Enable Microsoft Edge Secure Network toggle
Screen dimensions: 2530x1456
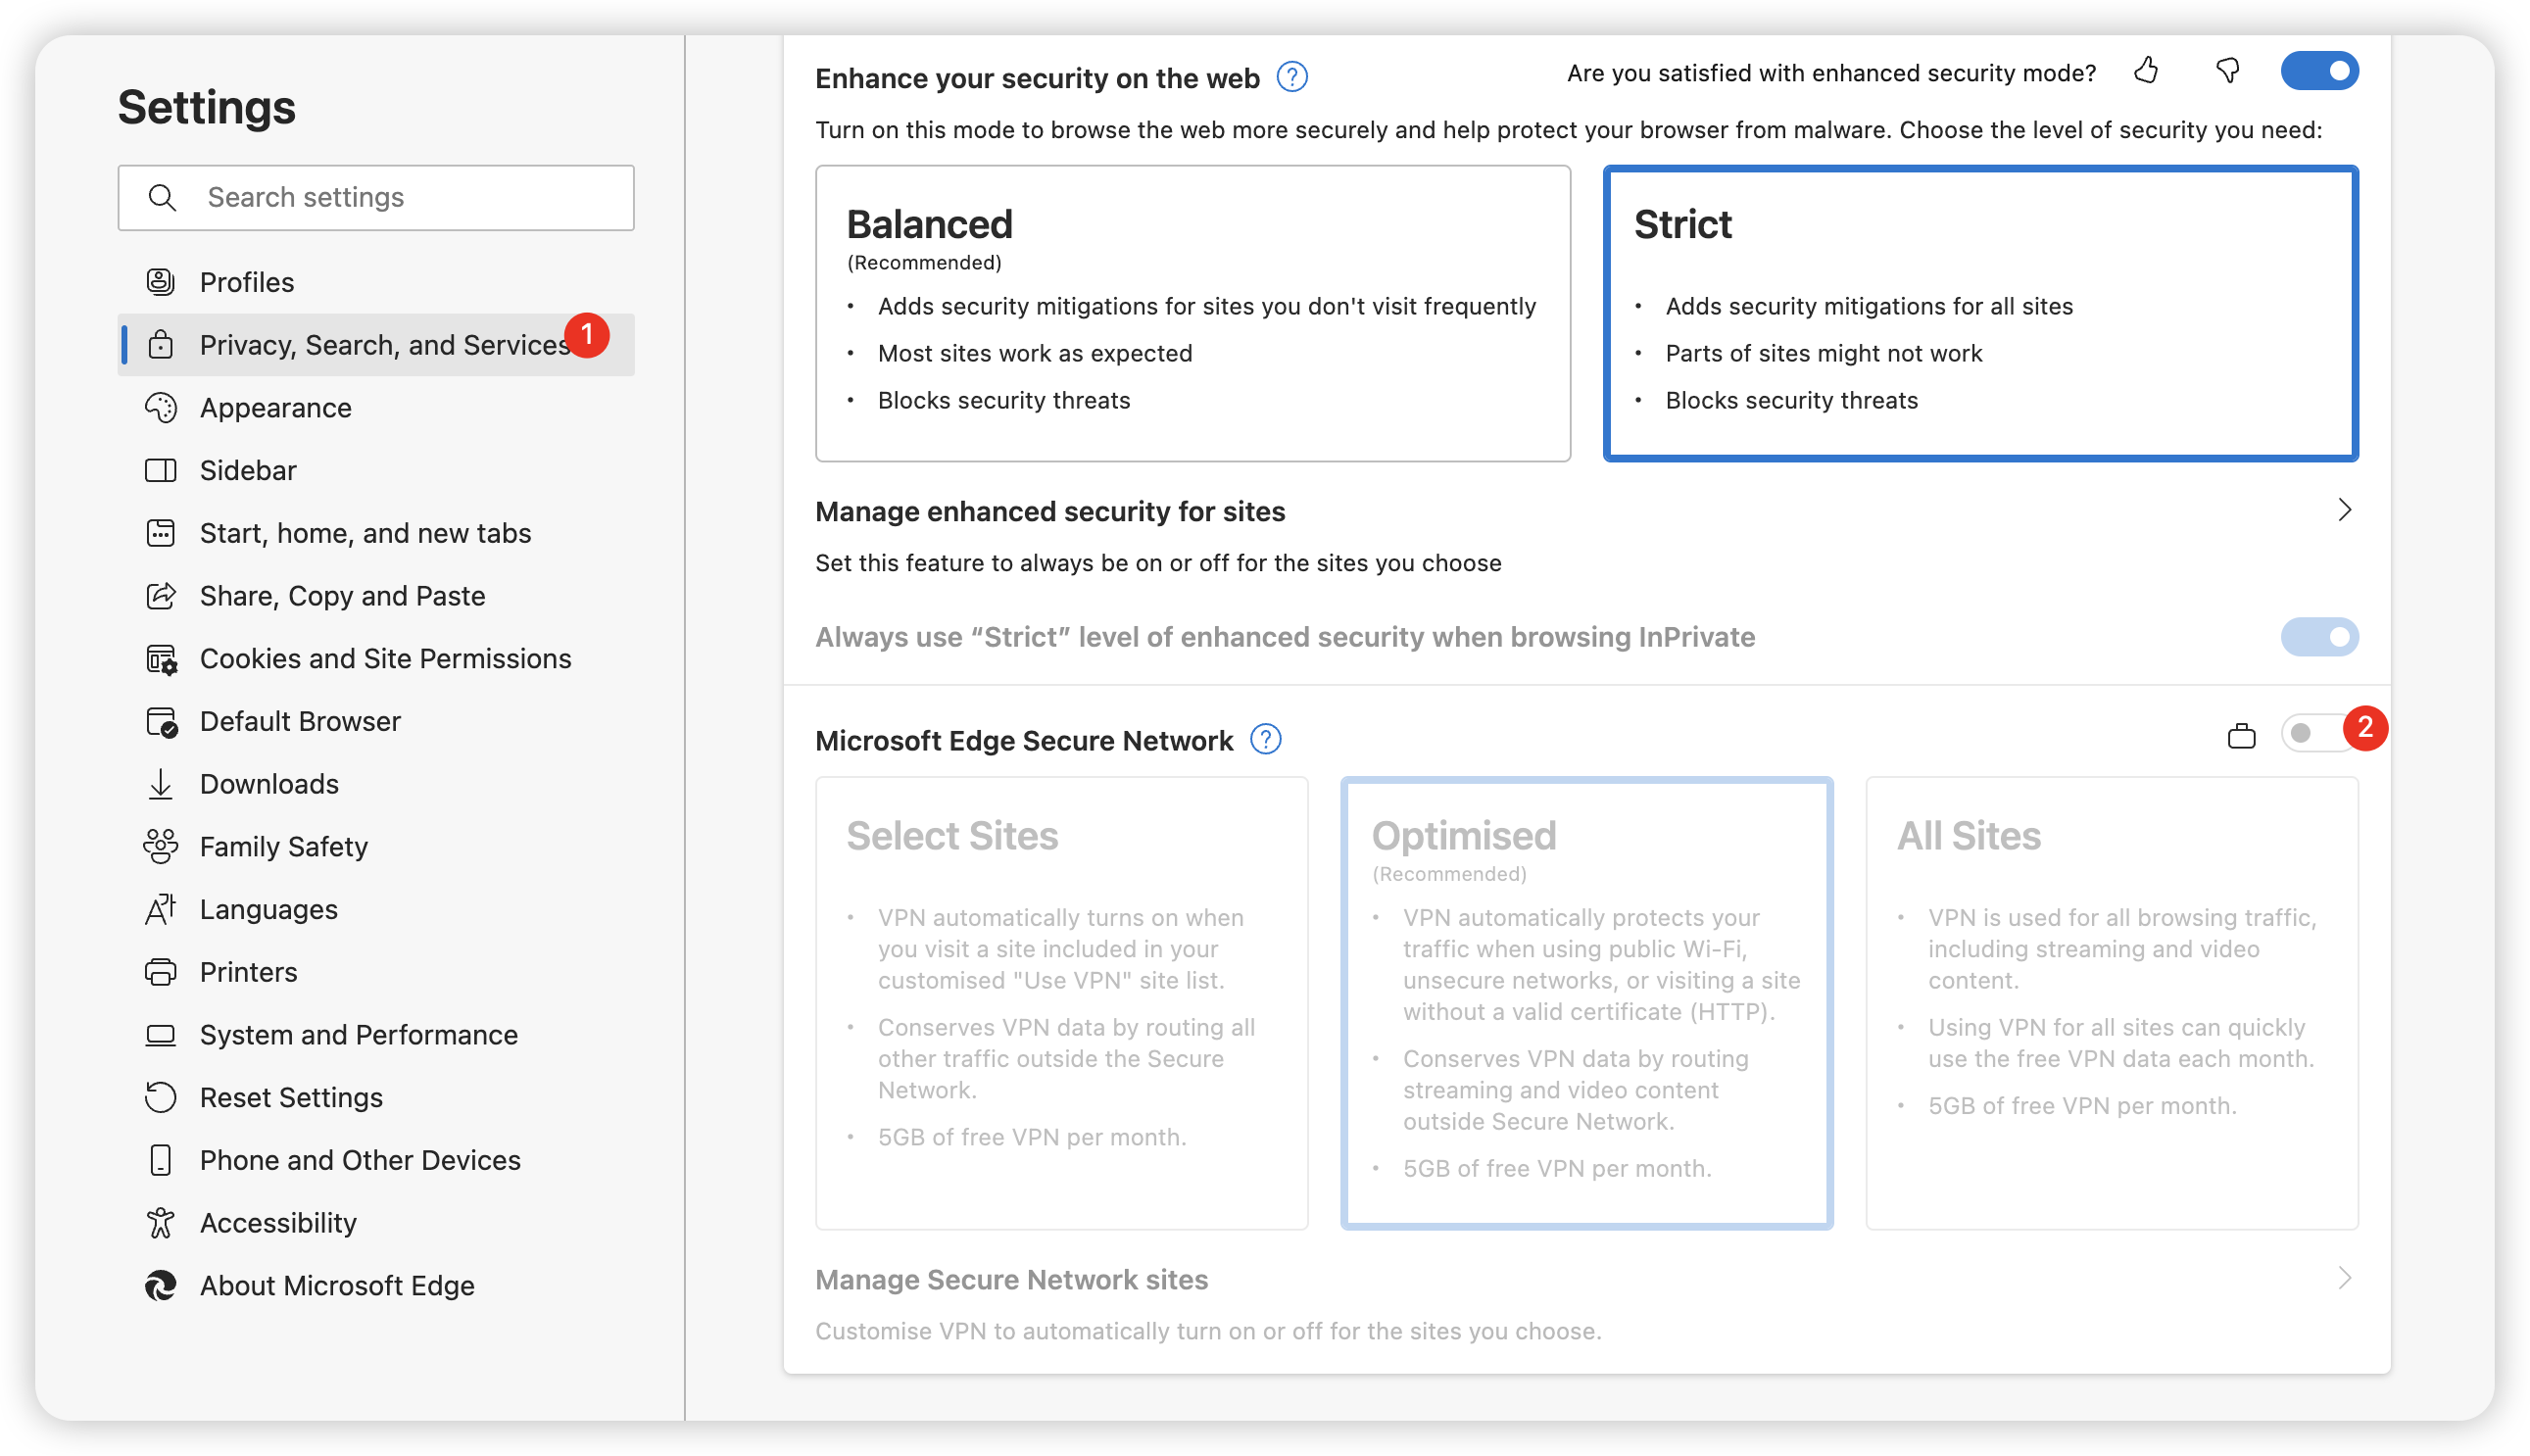[x=2317, y=734]
